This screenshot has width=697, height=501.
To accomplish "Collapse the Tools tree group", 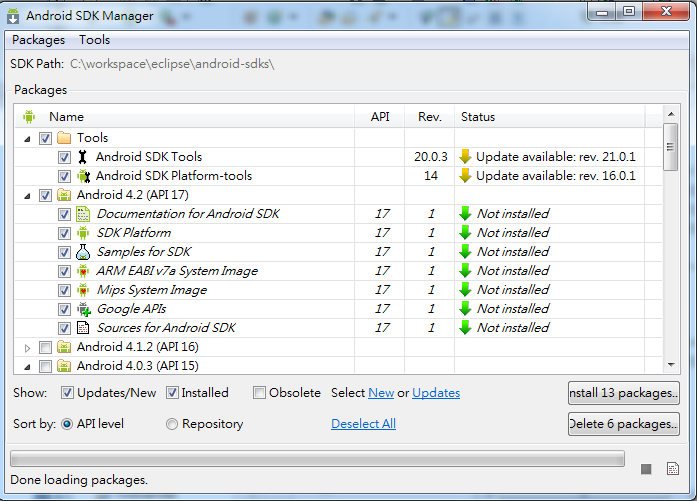I will click(27, 139).
